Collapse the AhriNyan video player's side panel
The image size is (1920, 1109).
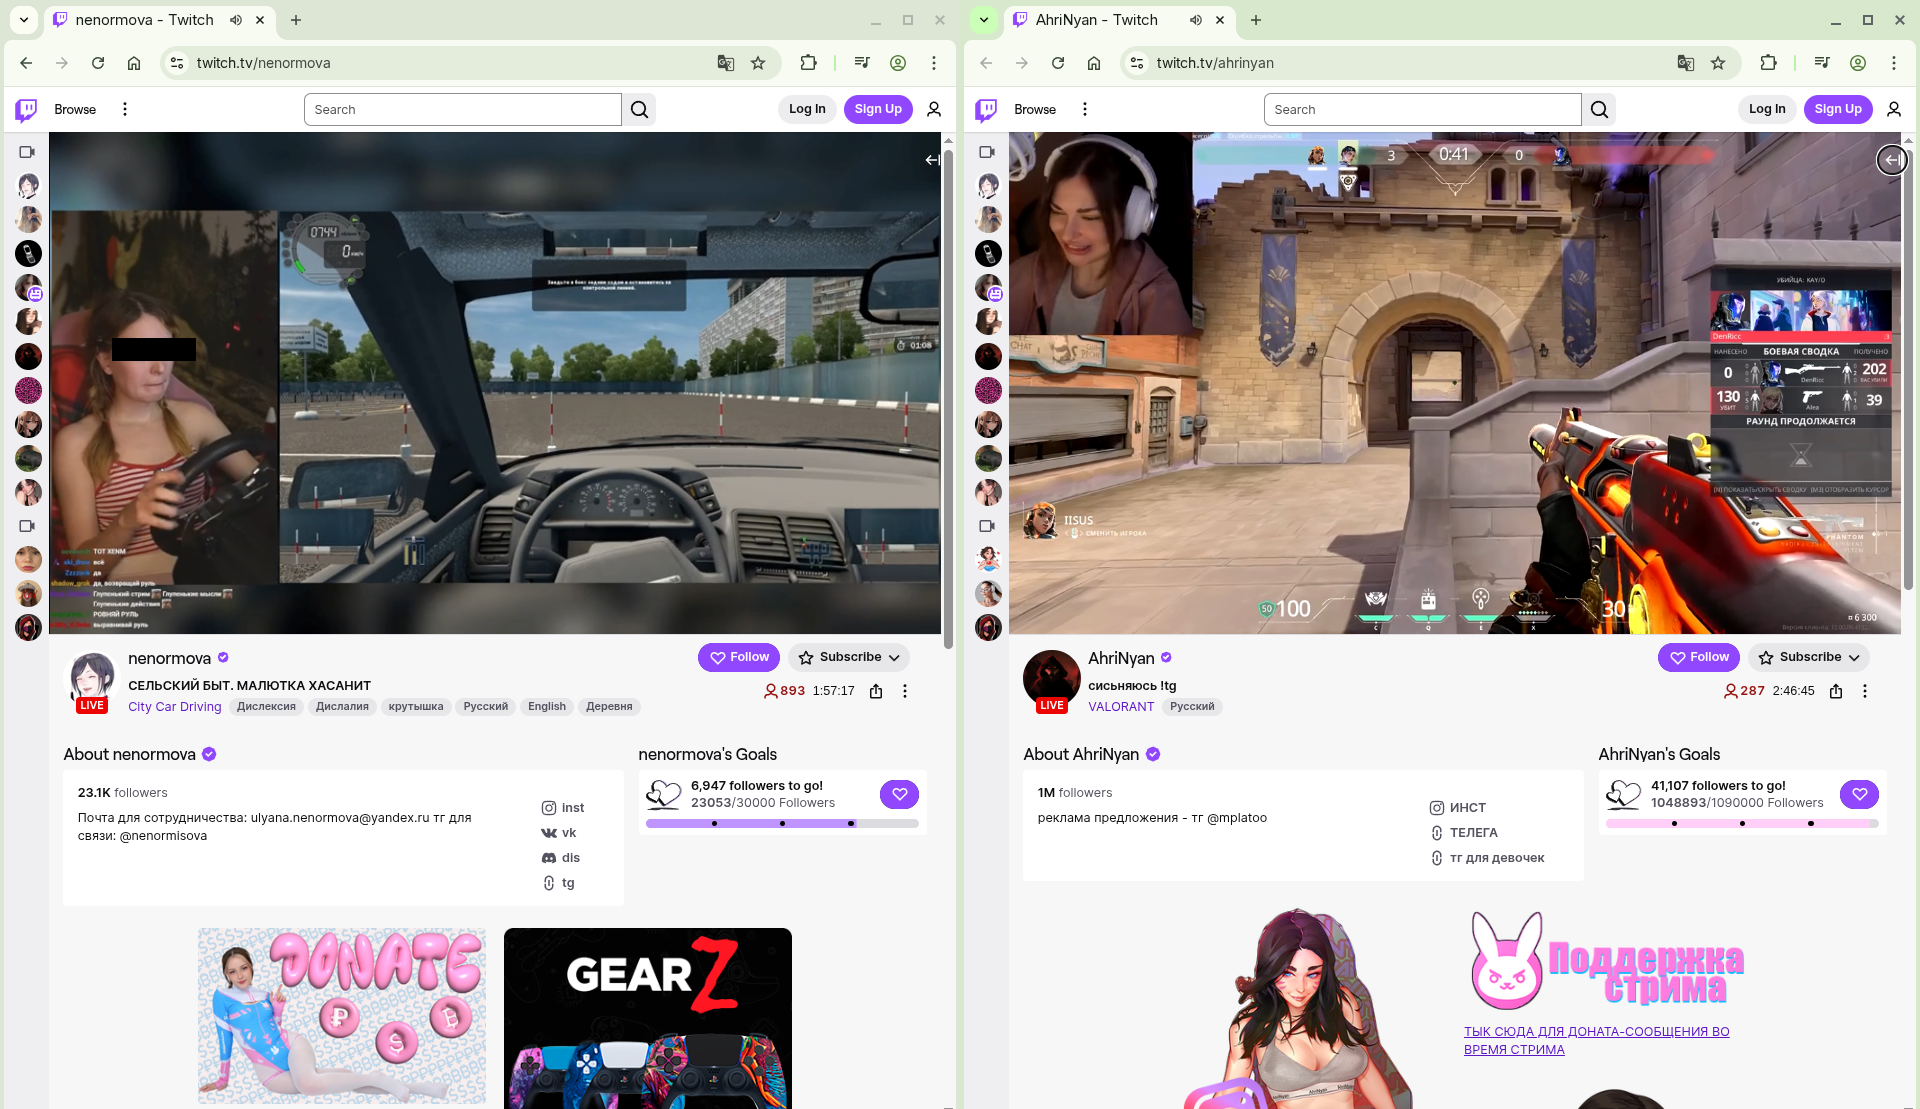point(1891,160)
